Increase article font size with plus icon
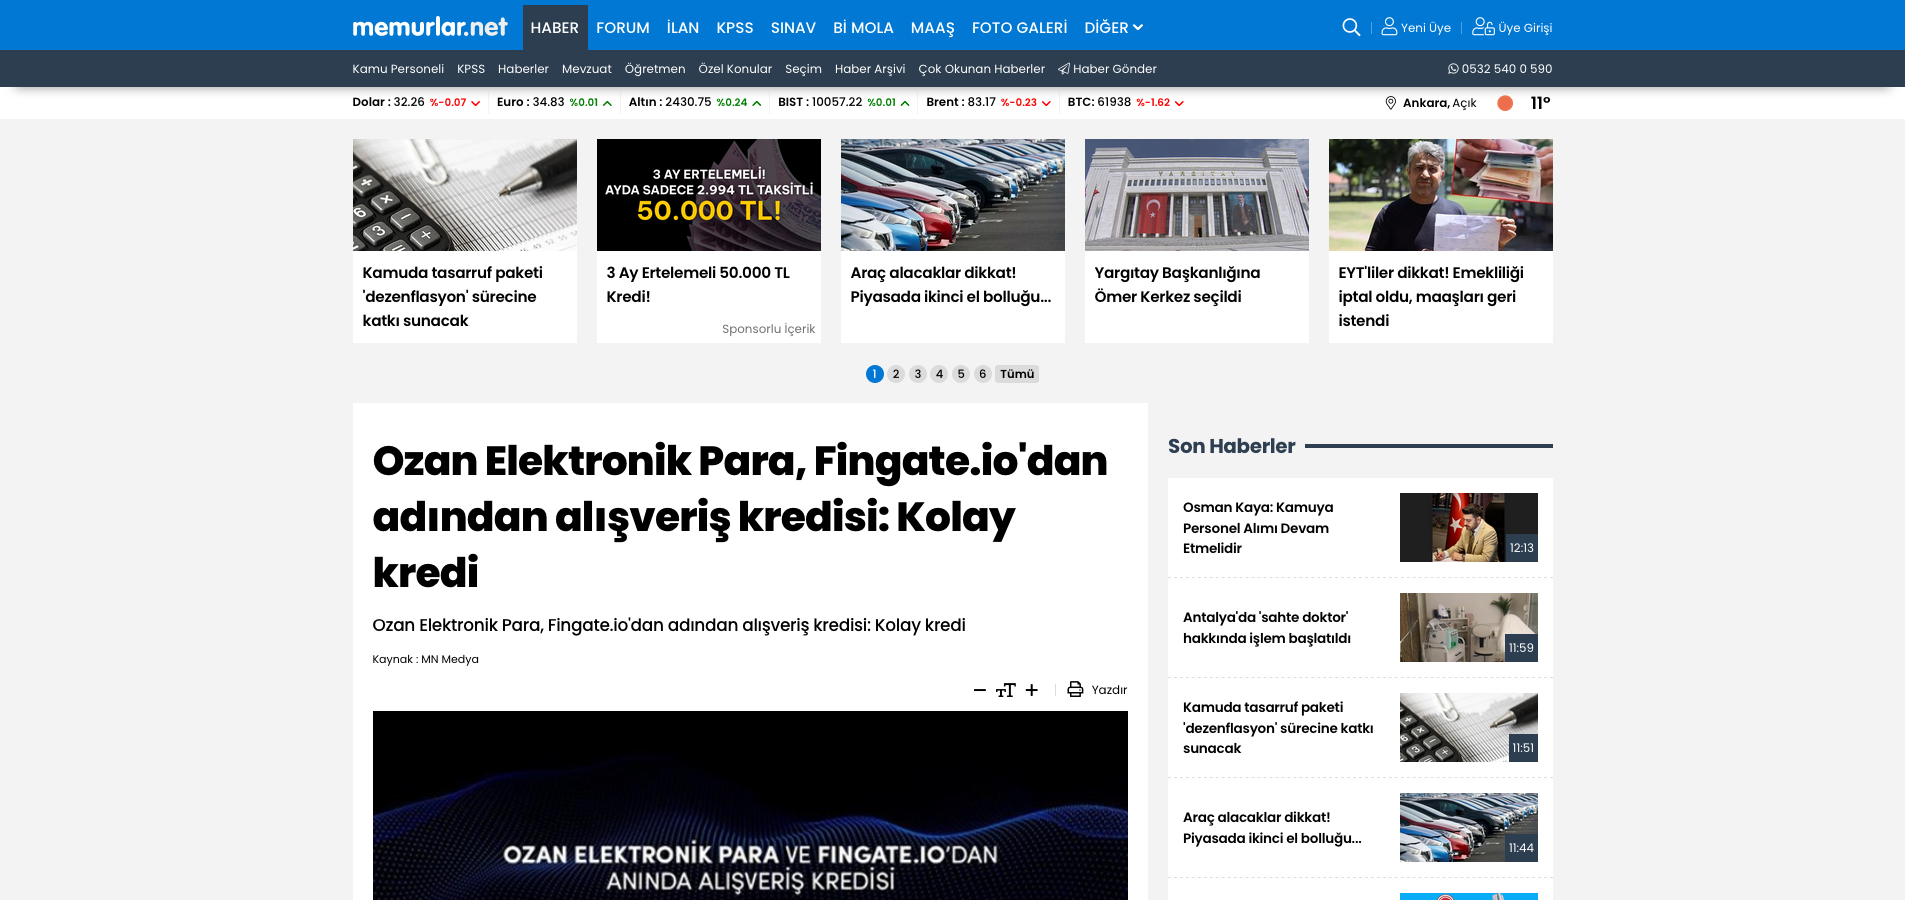This screenshot has height=900, width=1905. pyautogui.click(x=1032, y=690)
